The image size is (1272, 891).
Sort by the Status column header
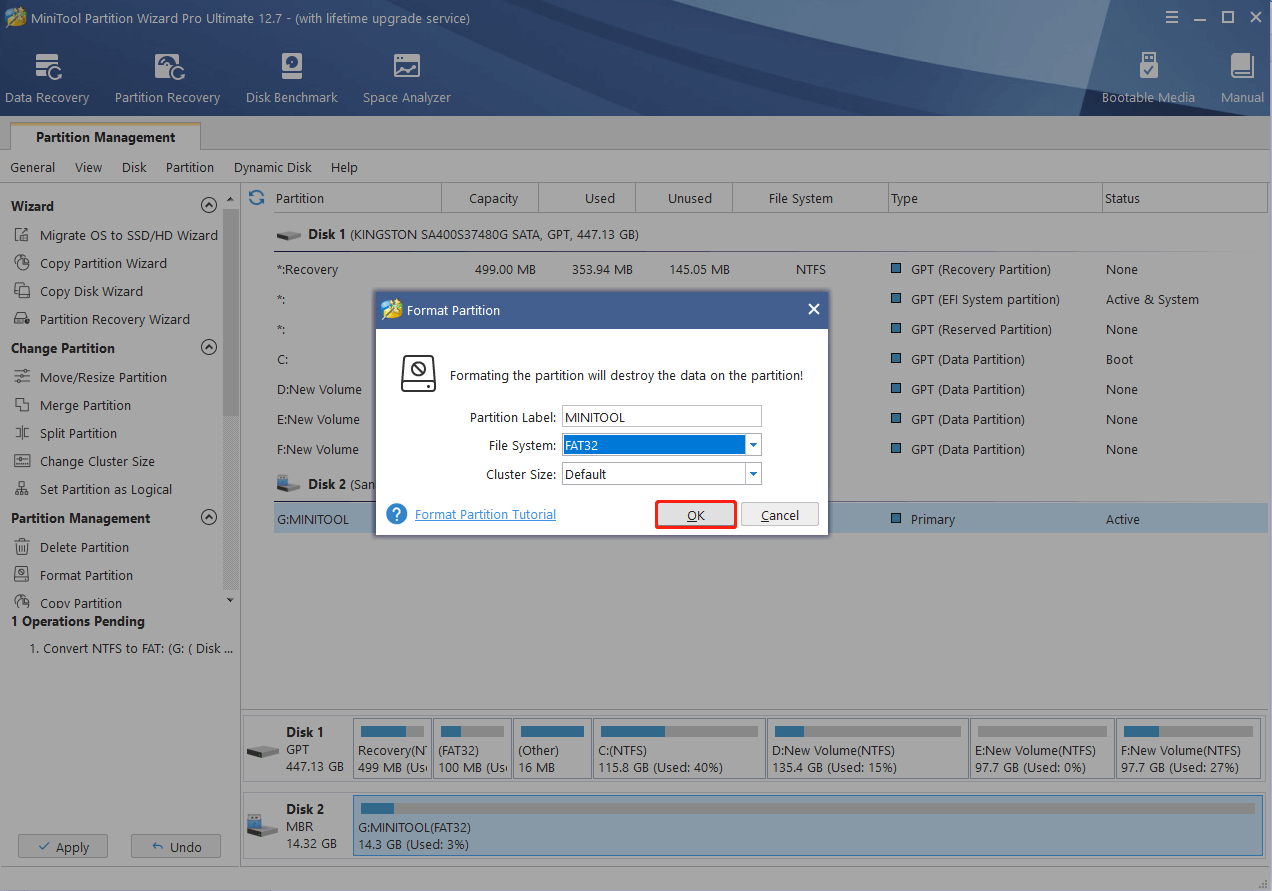(x=1185, y=198)
